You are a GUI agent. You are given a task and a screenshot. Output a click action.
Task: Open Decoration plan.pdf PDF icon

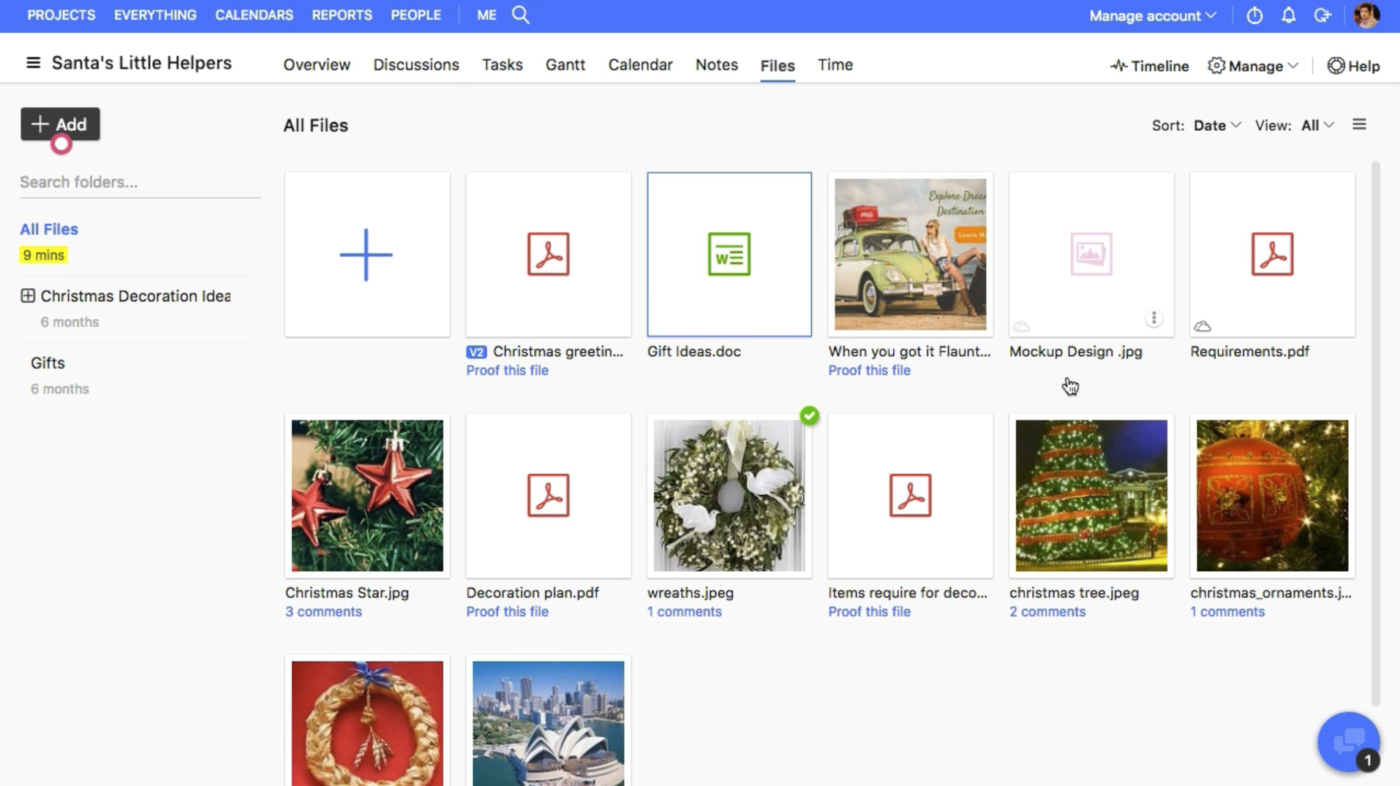548,495
